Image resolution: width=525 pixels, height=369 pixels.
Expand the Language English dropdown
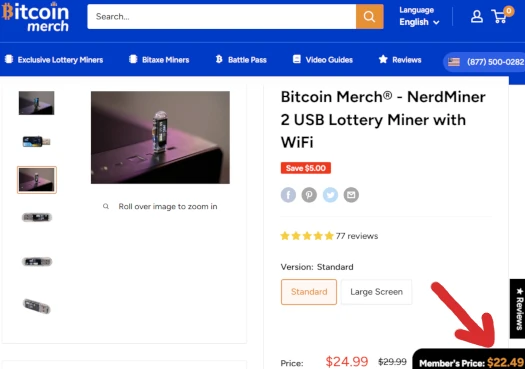click(x=419, y=16)
